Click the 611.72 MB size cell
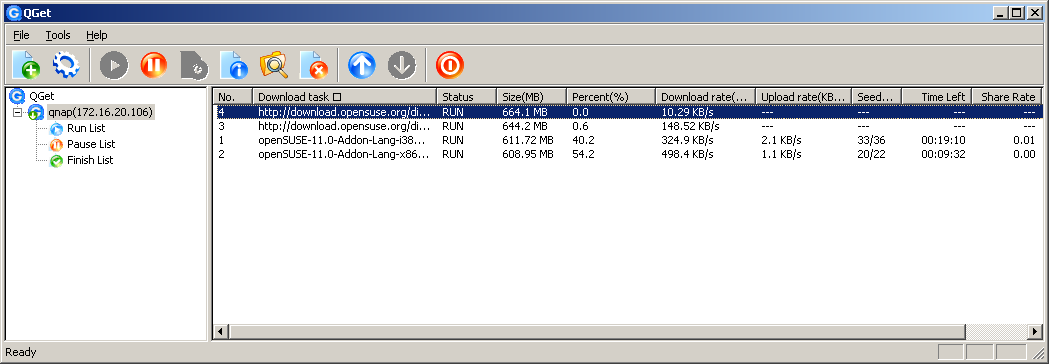Viewport: 1049px width, 364px height. (528, 141)
